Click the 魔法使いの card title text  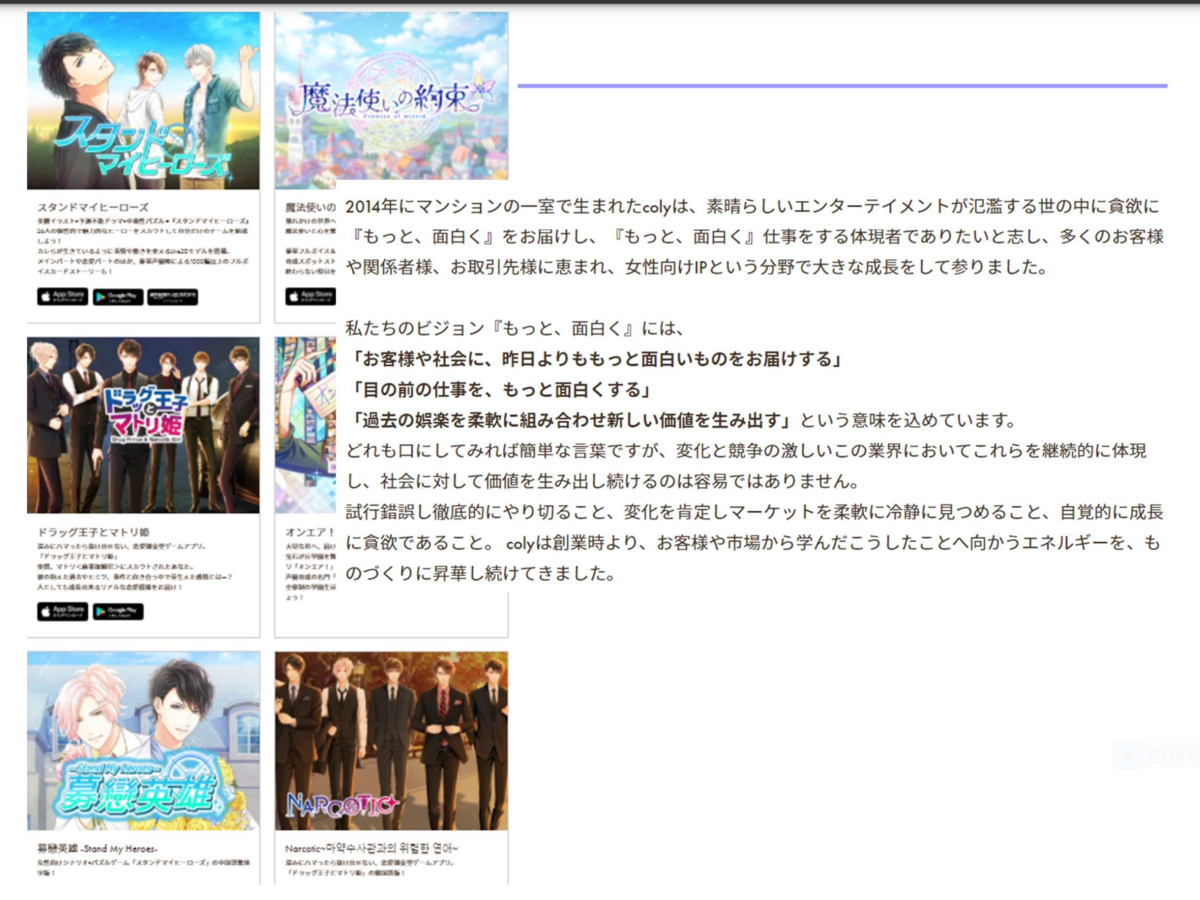coord(311,206)
